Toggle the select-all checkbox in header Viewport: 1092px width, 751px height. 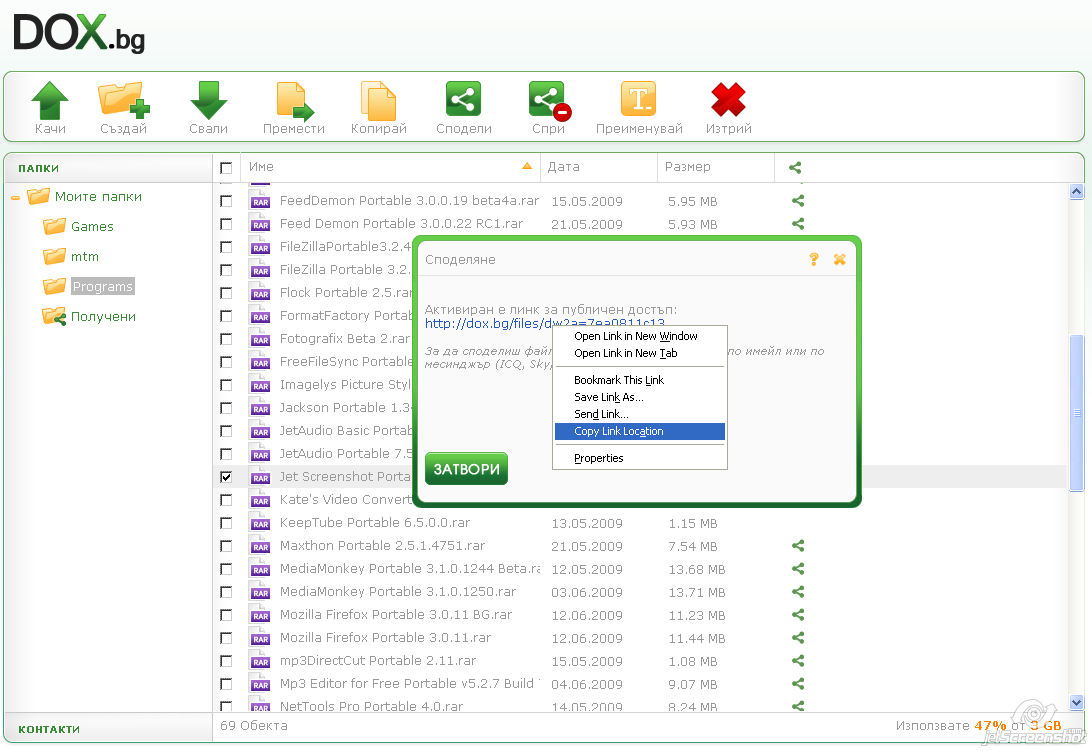coord(226,168)
